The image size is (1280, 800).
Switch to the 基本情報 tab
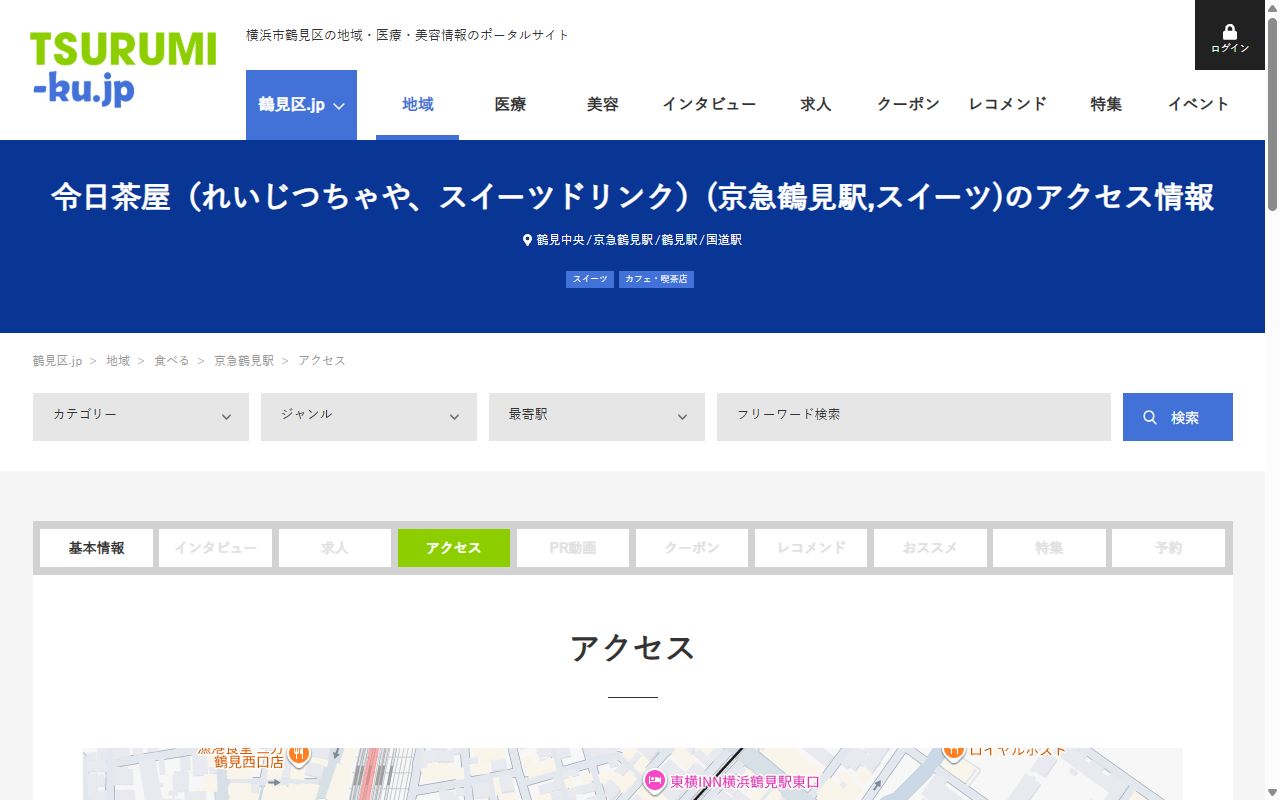click(x=96, y=548)
